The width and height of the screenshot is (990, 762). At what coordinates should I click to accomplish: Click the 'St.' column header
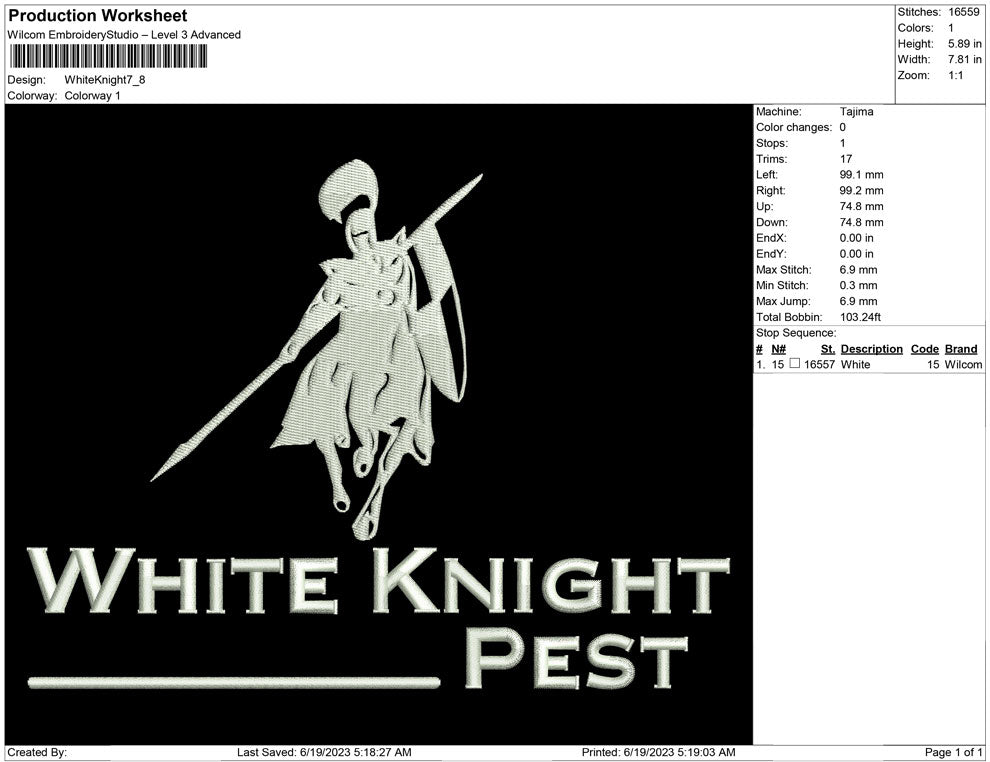828,349
